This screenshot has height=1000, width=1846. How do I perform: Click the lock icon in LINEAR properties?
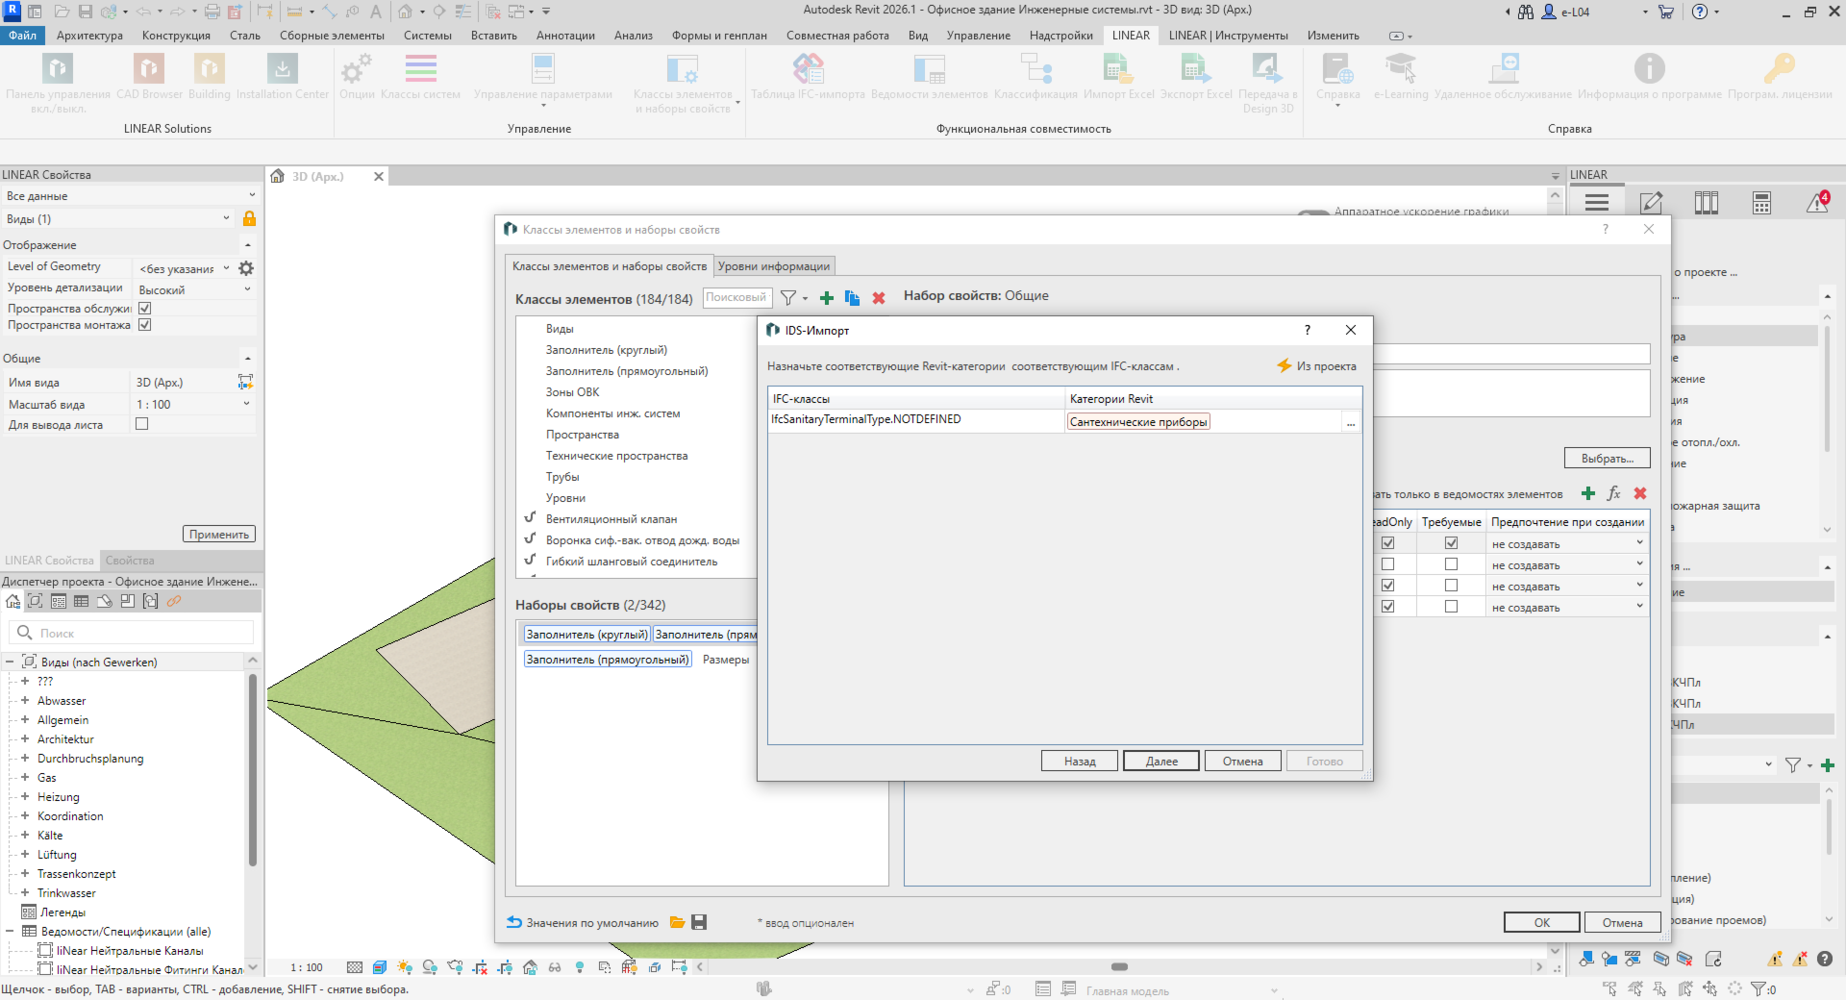pos(249,219)
